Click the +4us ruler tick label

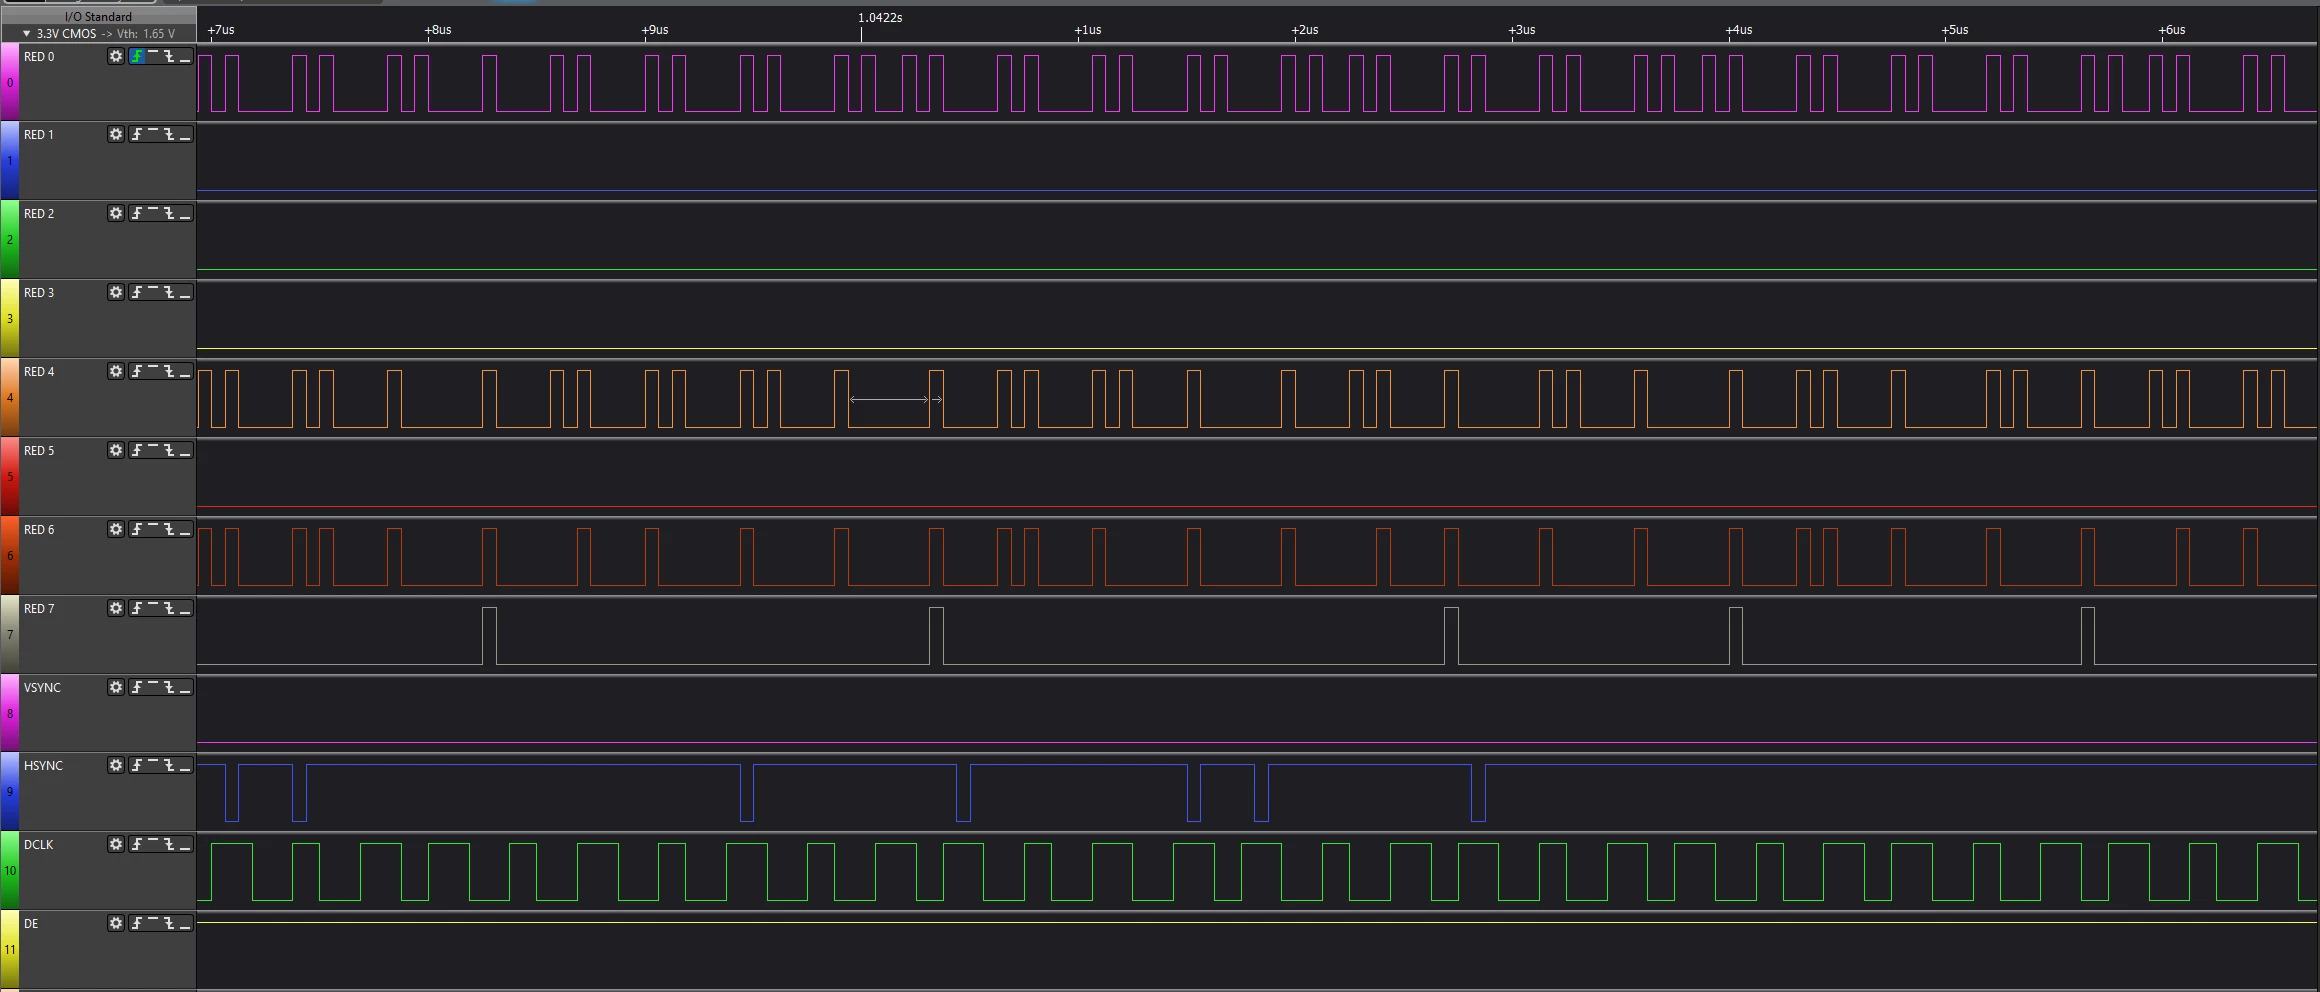tap(1739, 30)
